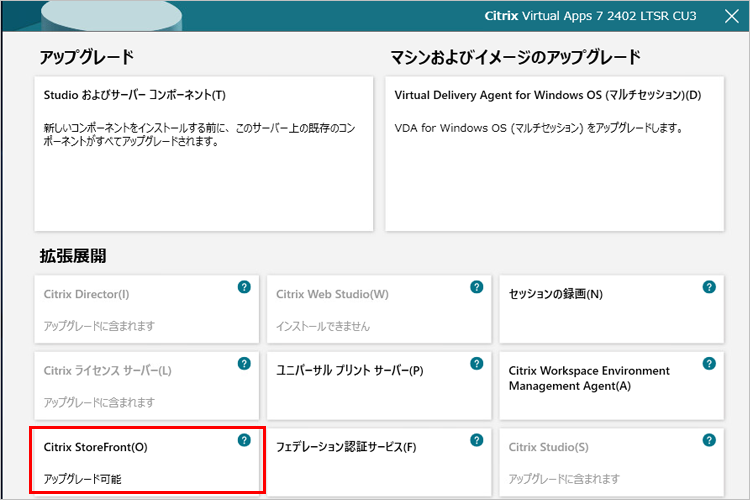Select Studio およびサーバー コンポーネント upgrade option

[204, 152]
